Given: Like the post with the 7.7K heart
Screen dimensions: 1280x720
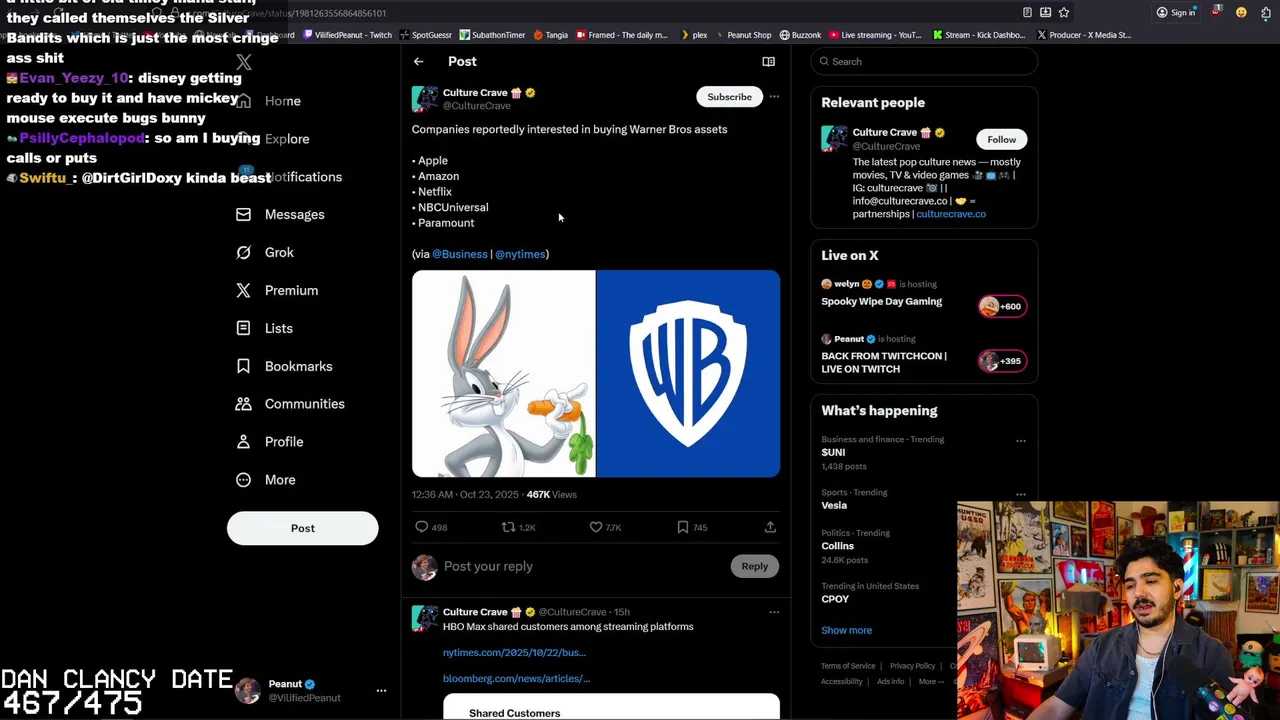Looking at the screenshot, I should (596, 527).
